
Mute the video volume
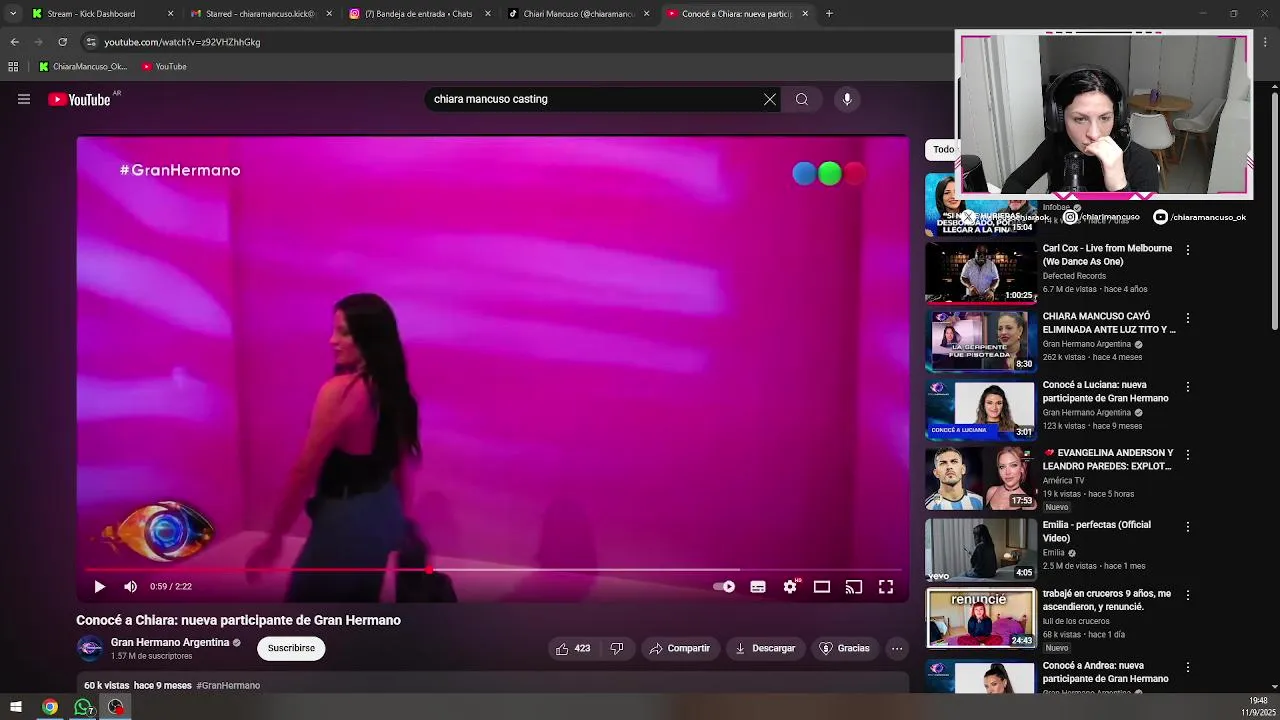pyautogui.click(x=130, y=587)
